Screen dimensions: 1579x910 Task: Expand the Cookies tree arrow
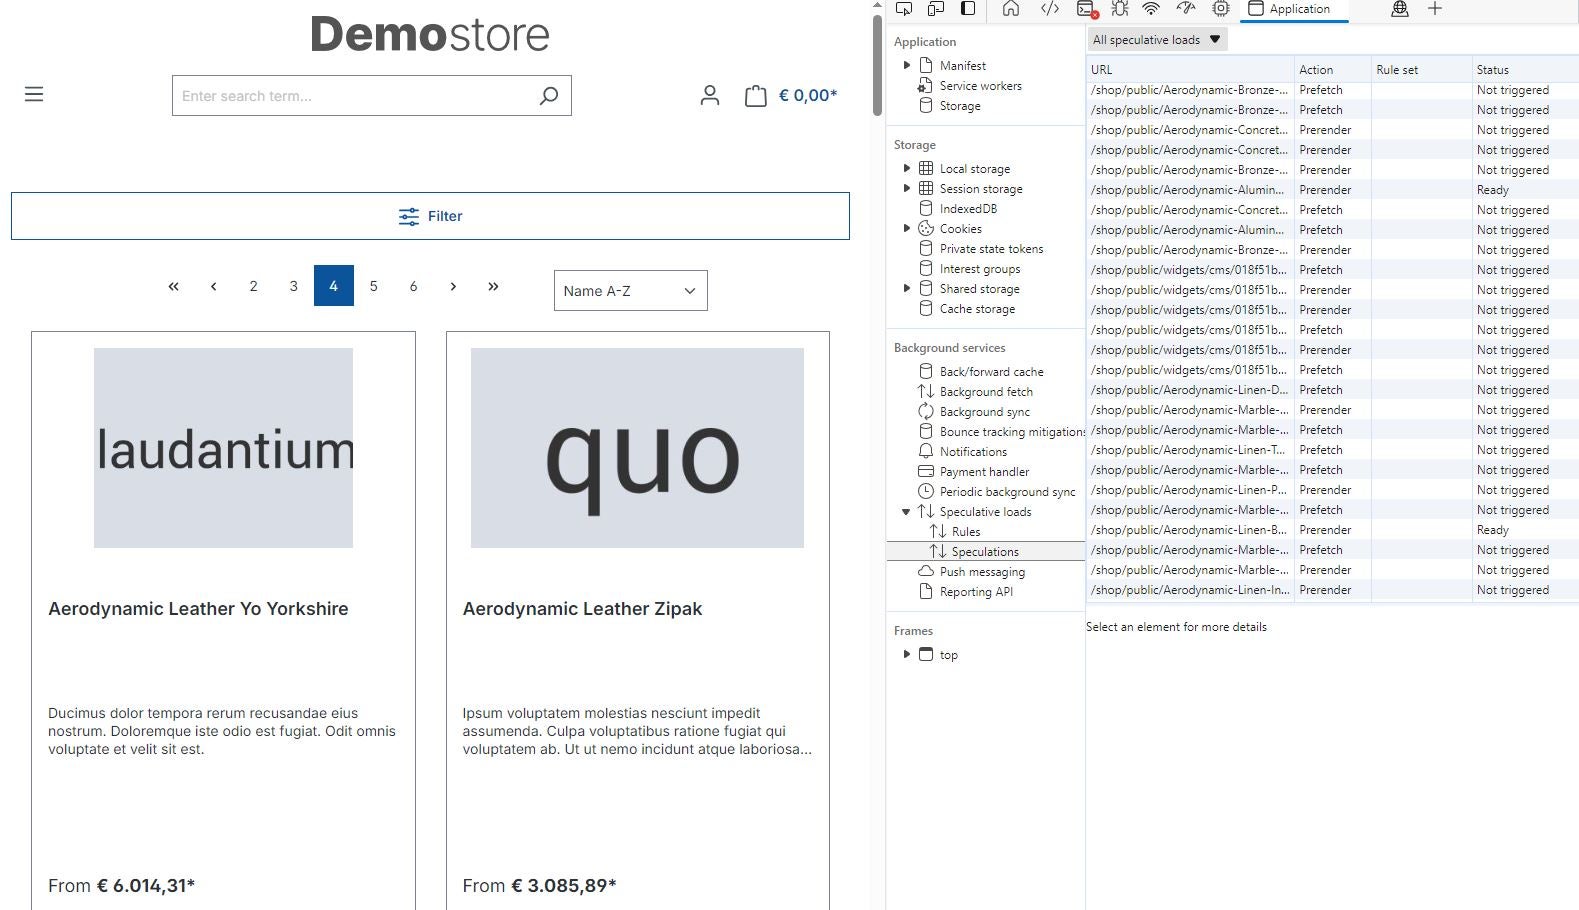(907, 228)
